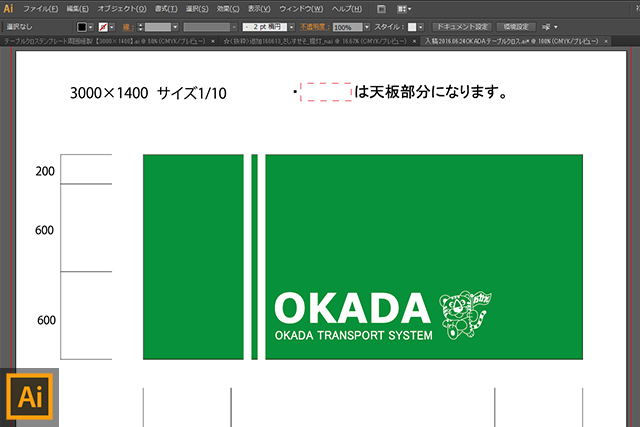Viewport: 640px width, 427px height.
Task: Click the align-to options icon in control bar
Action: [x=546, y=27]
